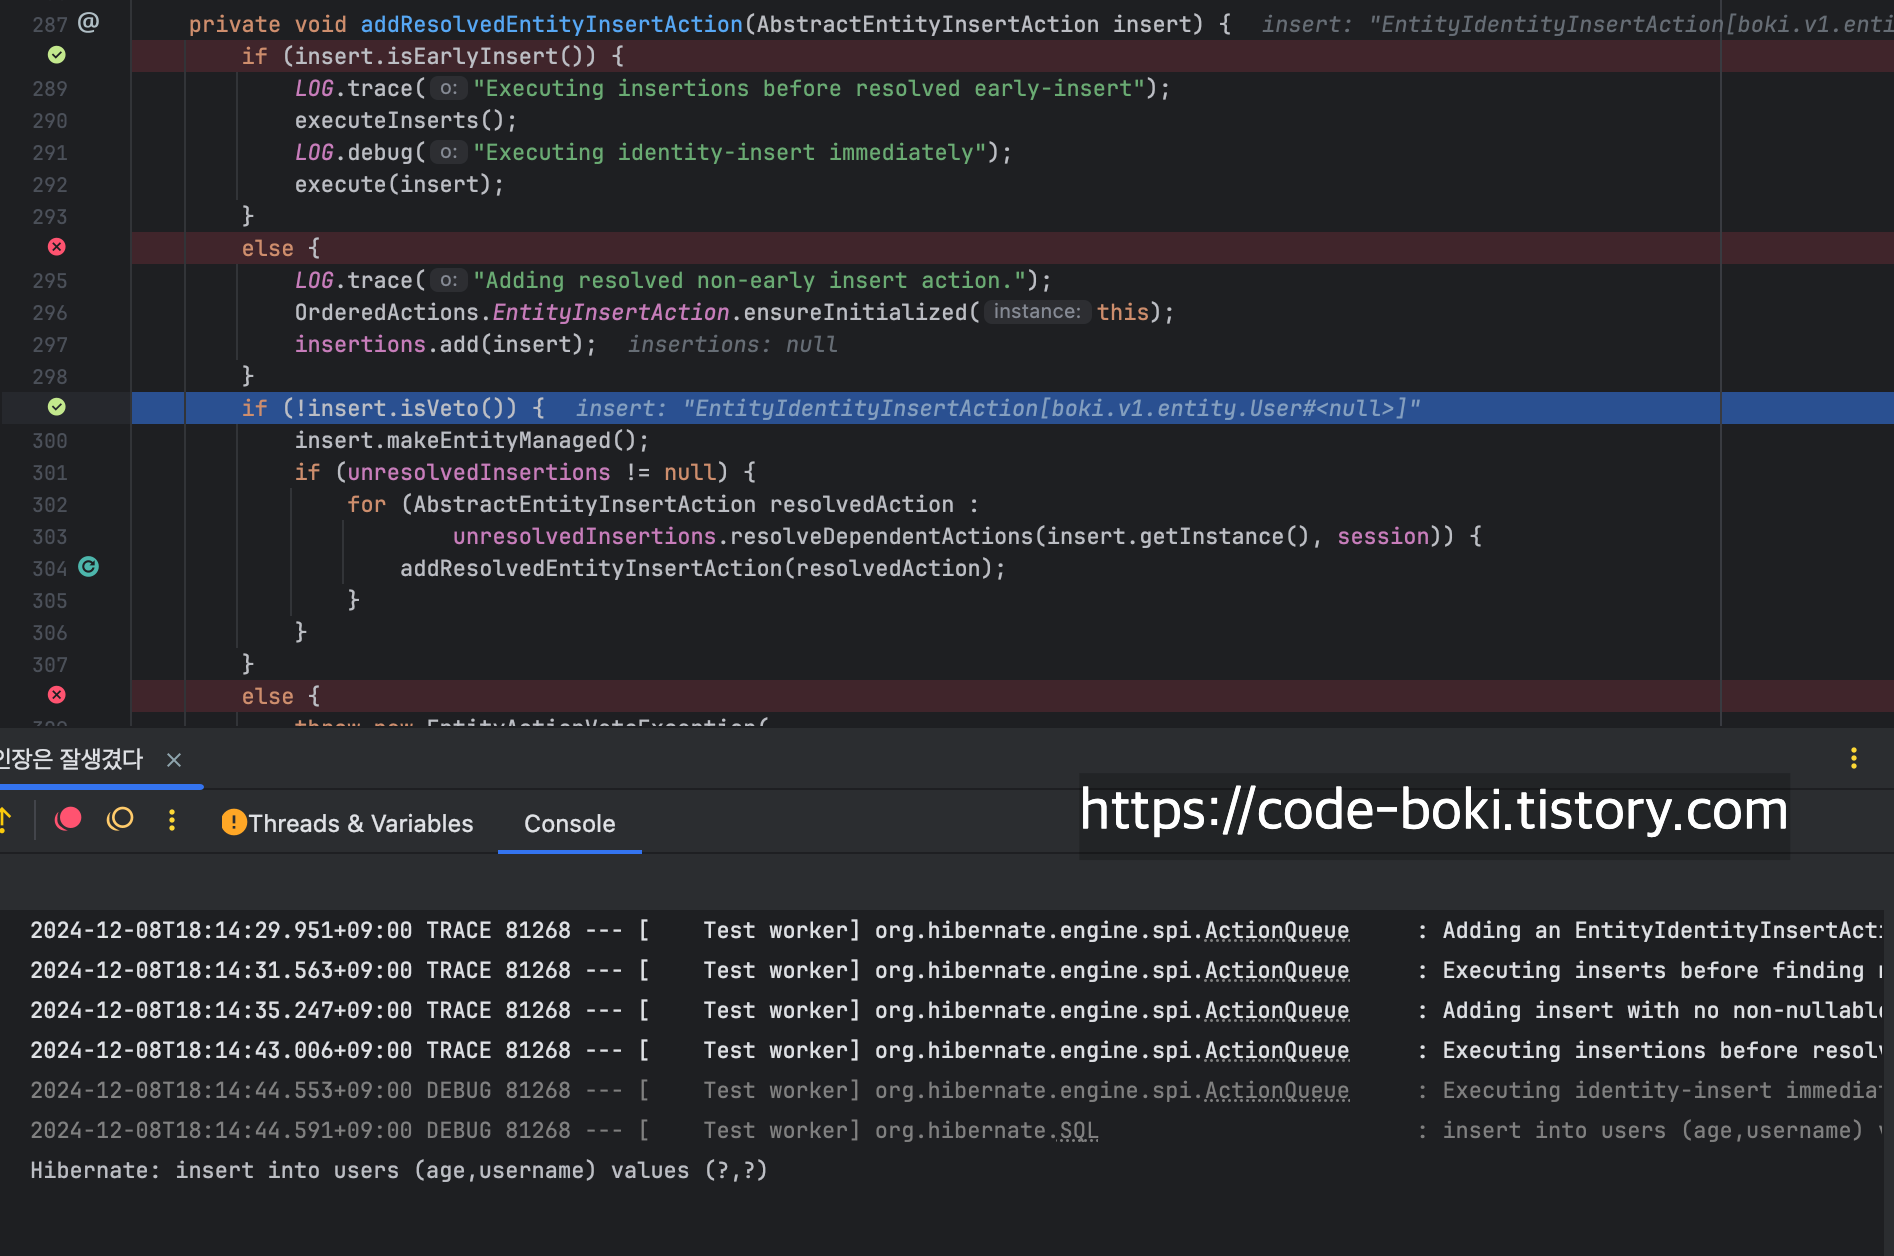Click line number 289 in the gutter

(50, 88)
